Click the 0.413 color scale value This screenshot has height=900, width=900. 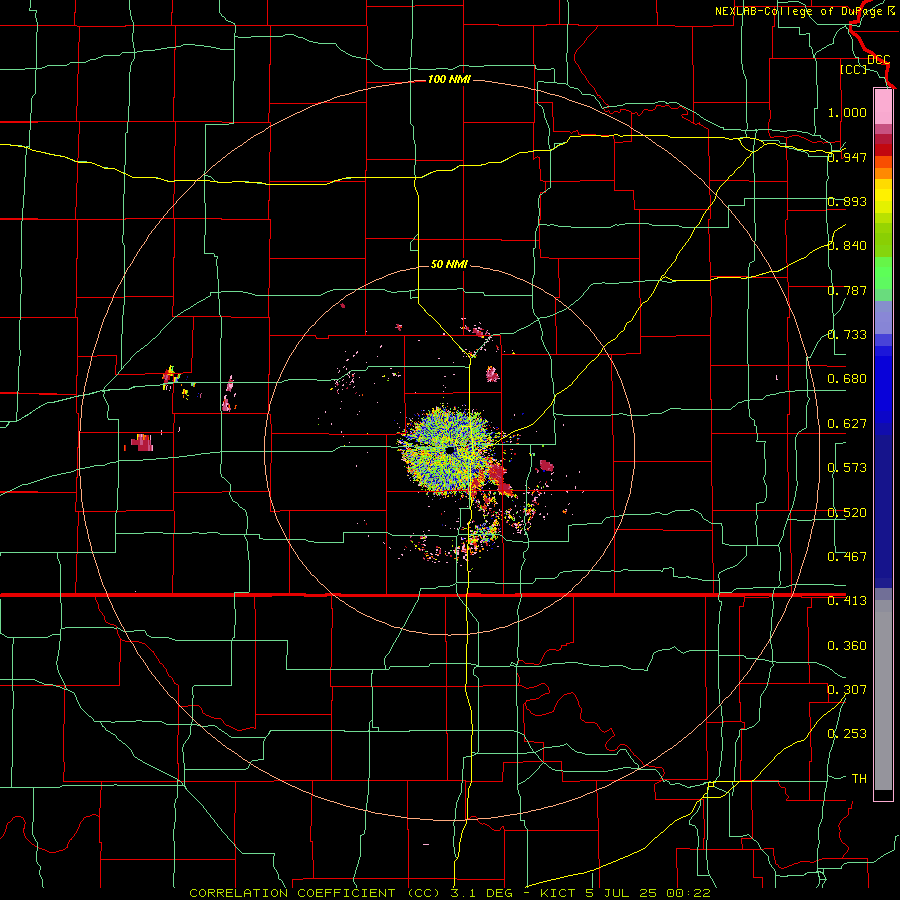coord(847,601)
